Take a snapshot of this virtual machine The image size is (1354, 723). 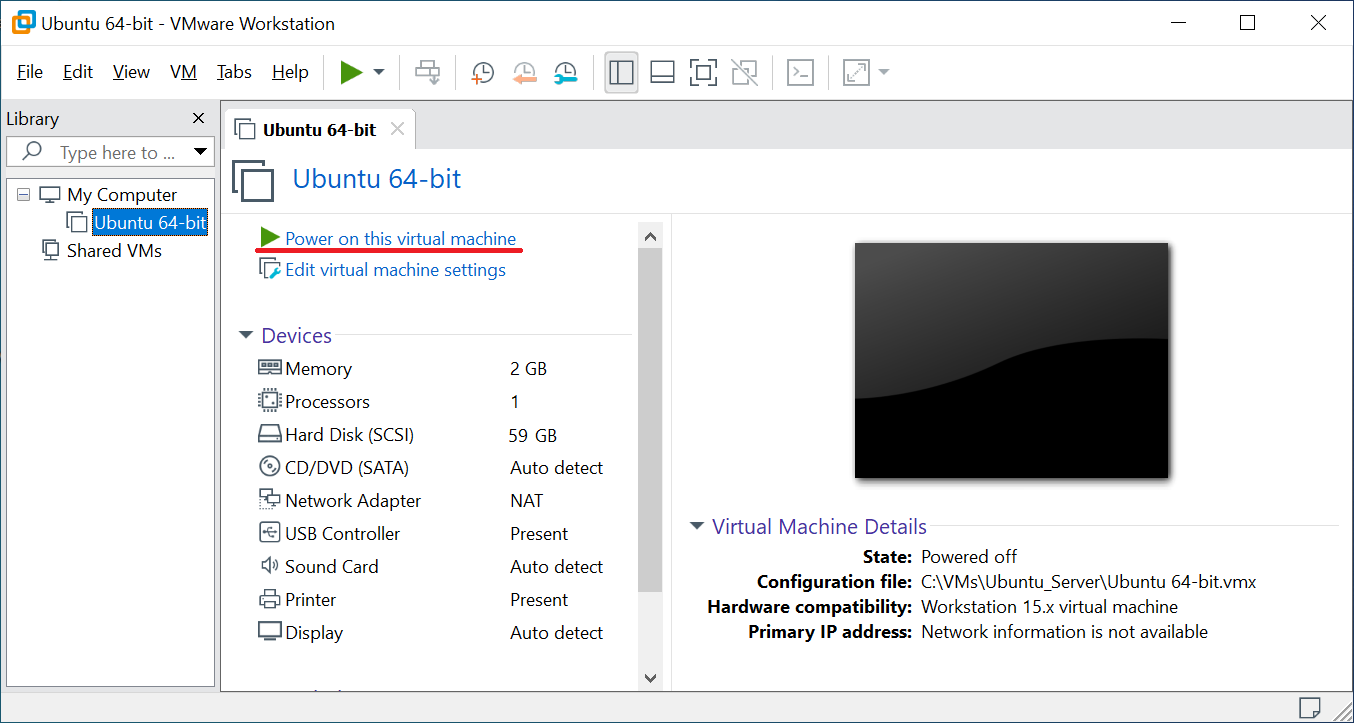(483, 72)
